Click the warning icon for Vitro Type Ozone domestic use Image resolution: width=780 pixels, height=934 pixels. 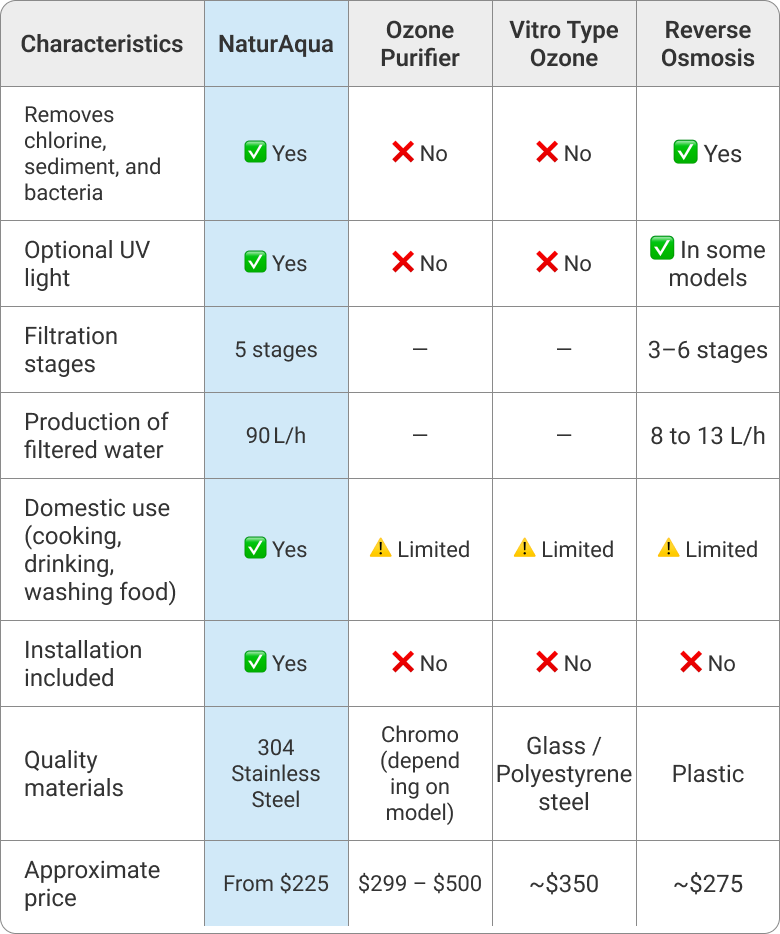[x=525, y=549]
